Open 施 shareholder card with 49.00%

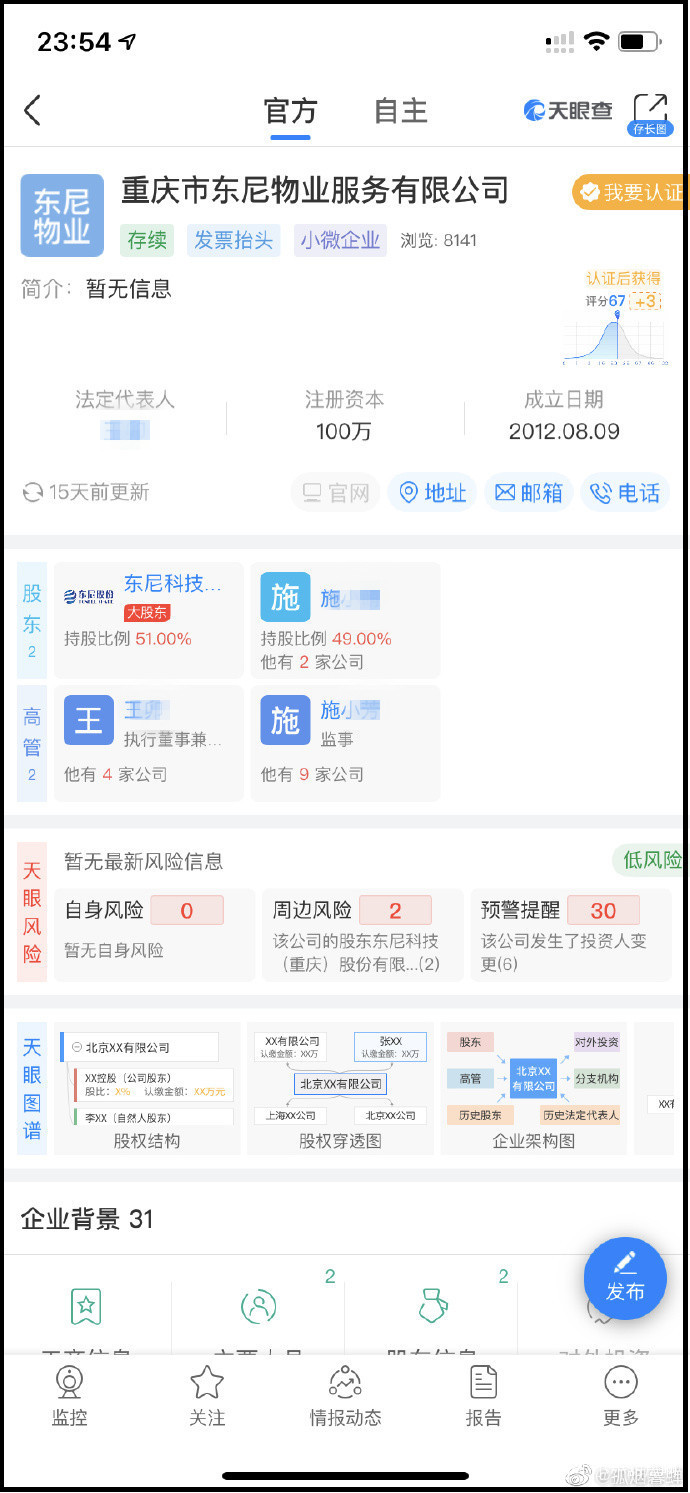click(x=345, y=620)
